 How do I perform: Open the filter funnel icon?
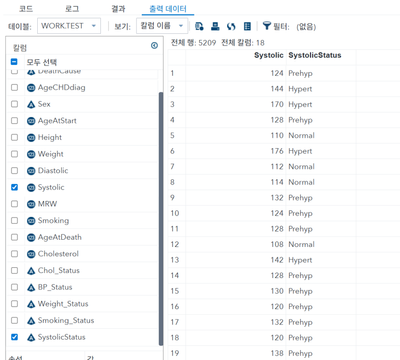click(x=266, y=26)
